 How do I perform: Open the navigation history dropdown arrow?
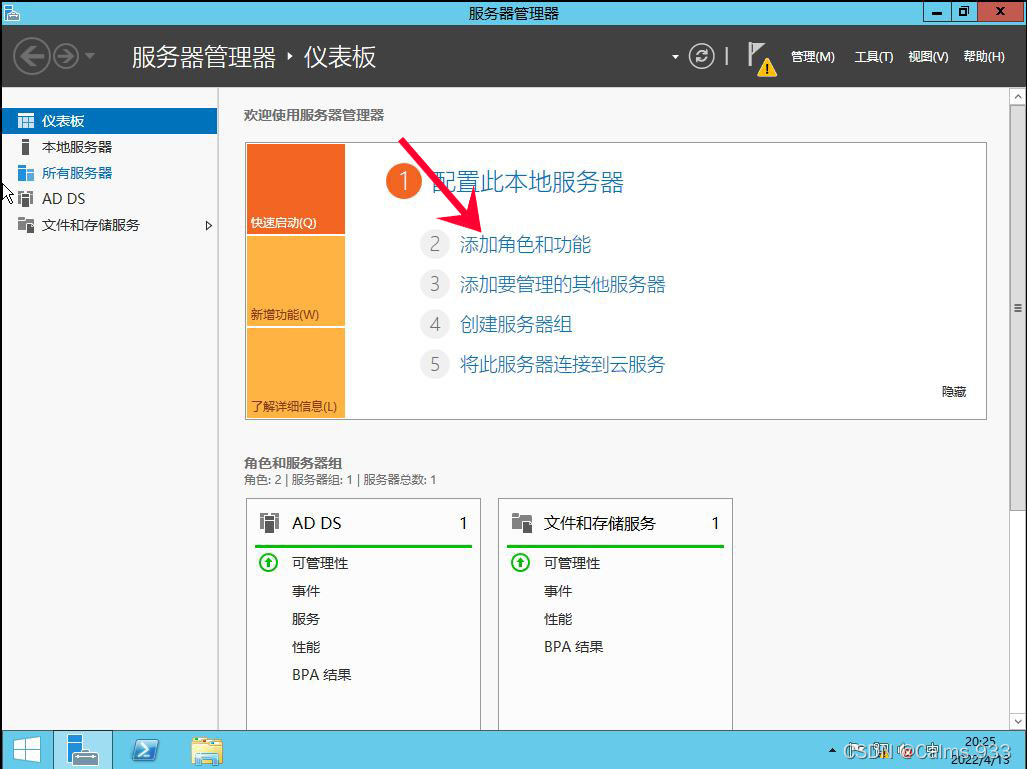pyautogui.click(x=90, y=56)
